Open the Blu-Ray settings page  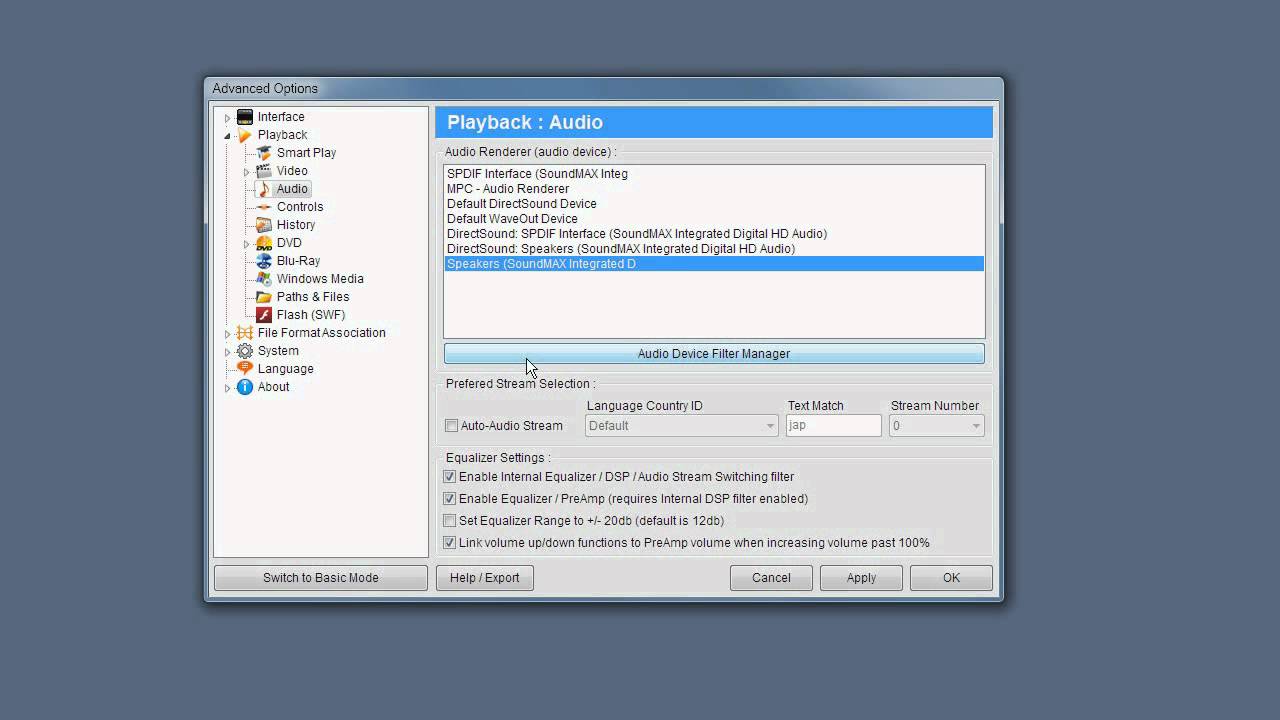click(298, 261)
